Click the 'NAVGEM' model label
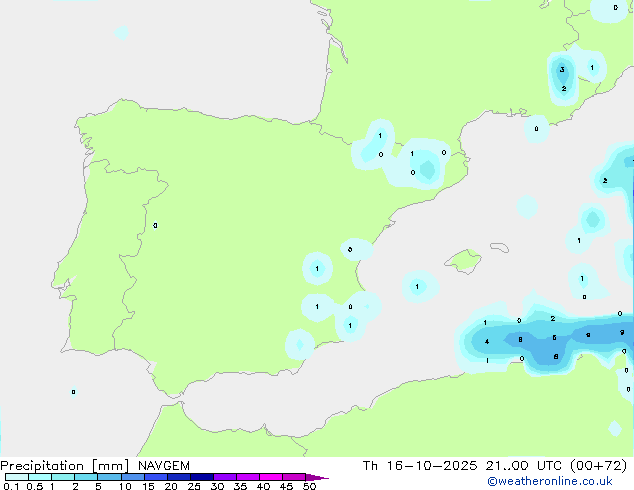Image resolution: width=634 pixels, height=490 pixels. coord(164,466)
